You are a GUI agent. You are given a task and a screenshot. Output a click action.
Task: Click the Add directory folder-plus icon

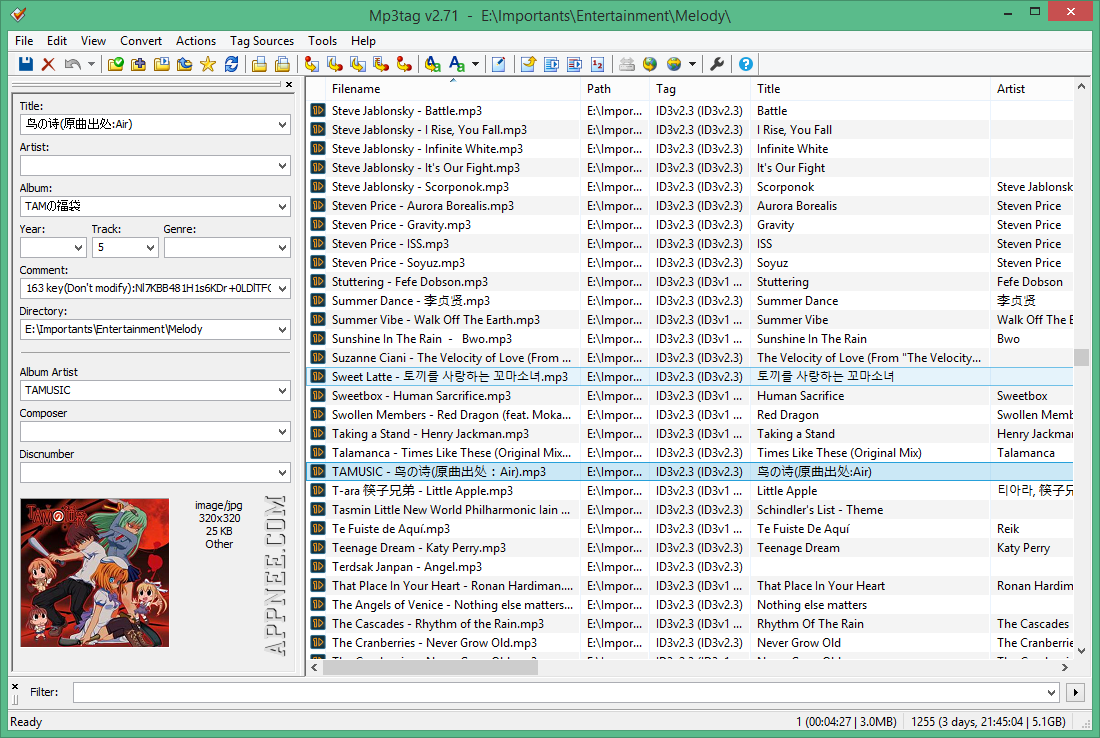coord(139,64)
